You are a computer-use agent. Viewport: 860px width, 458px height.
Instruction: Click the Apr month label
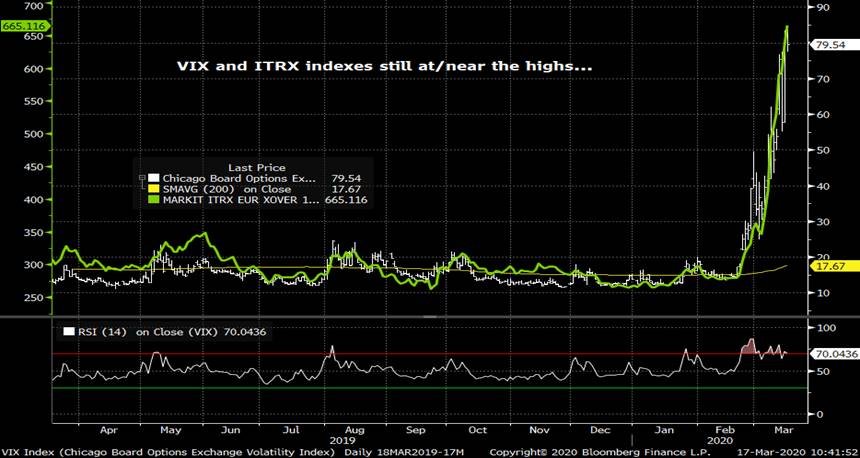point(111,431)
